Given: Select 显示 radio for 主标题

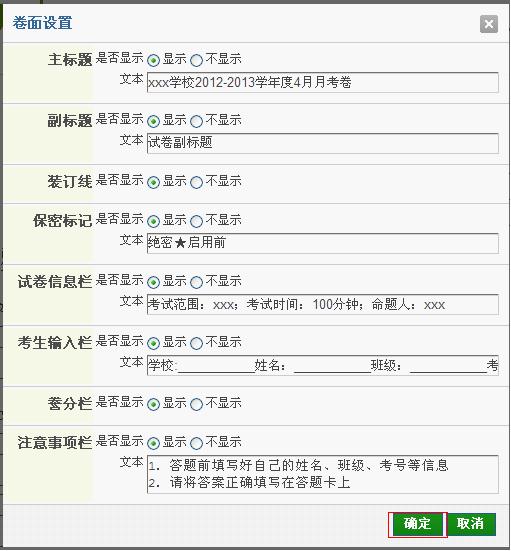Looking at the screenshot, I should click(x=153, y=60).
